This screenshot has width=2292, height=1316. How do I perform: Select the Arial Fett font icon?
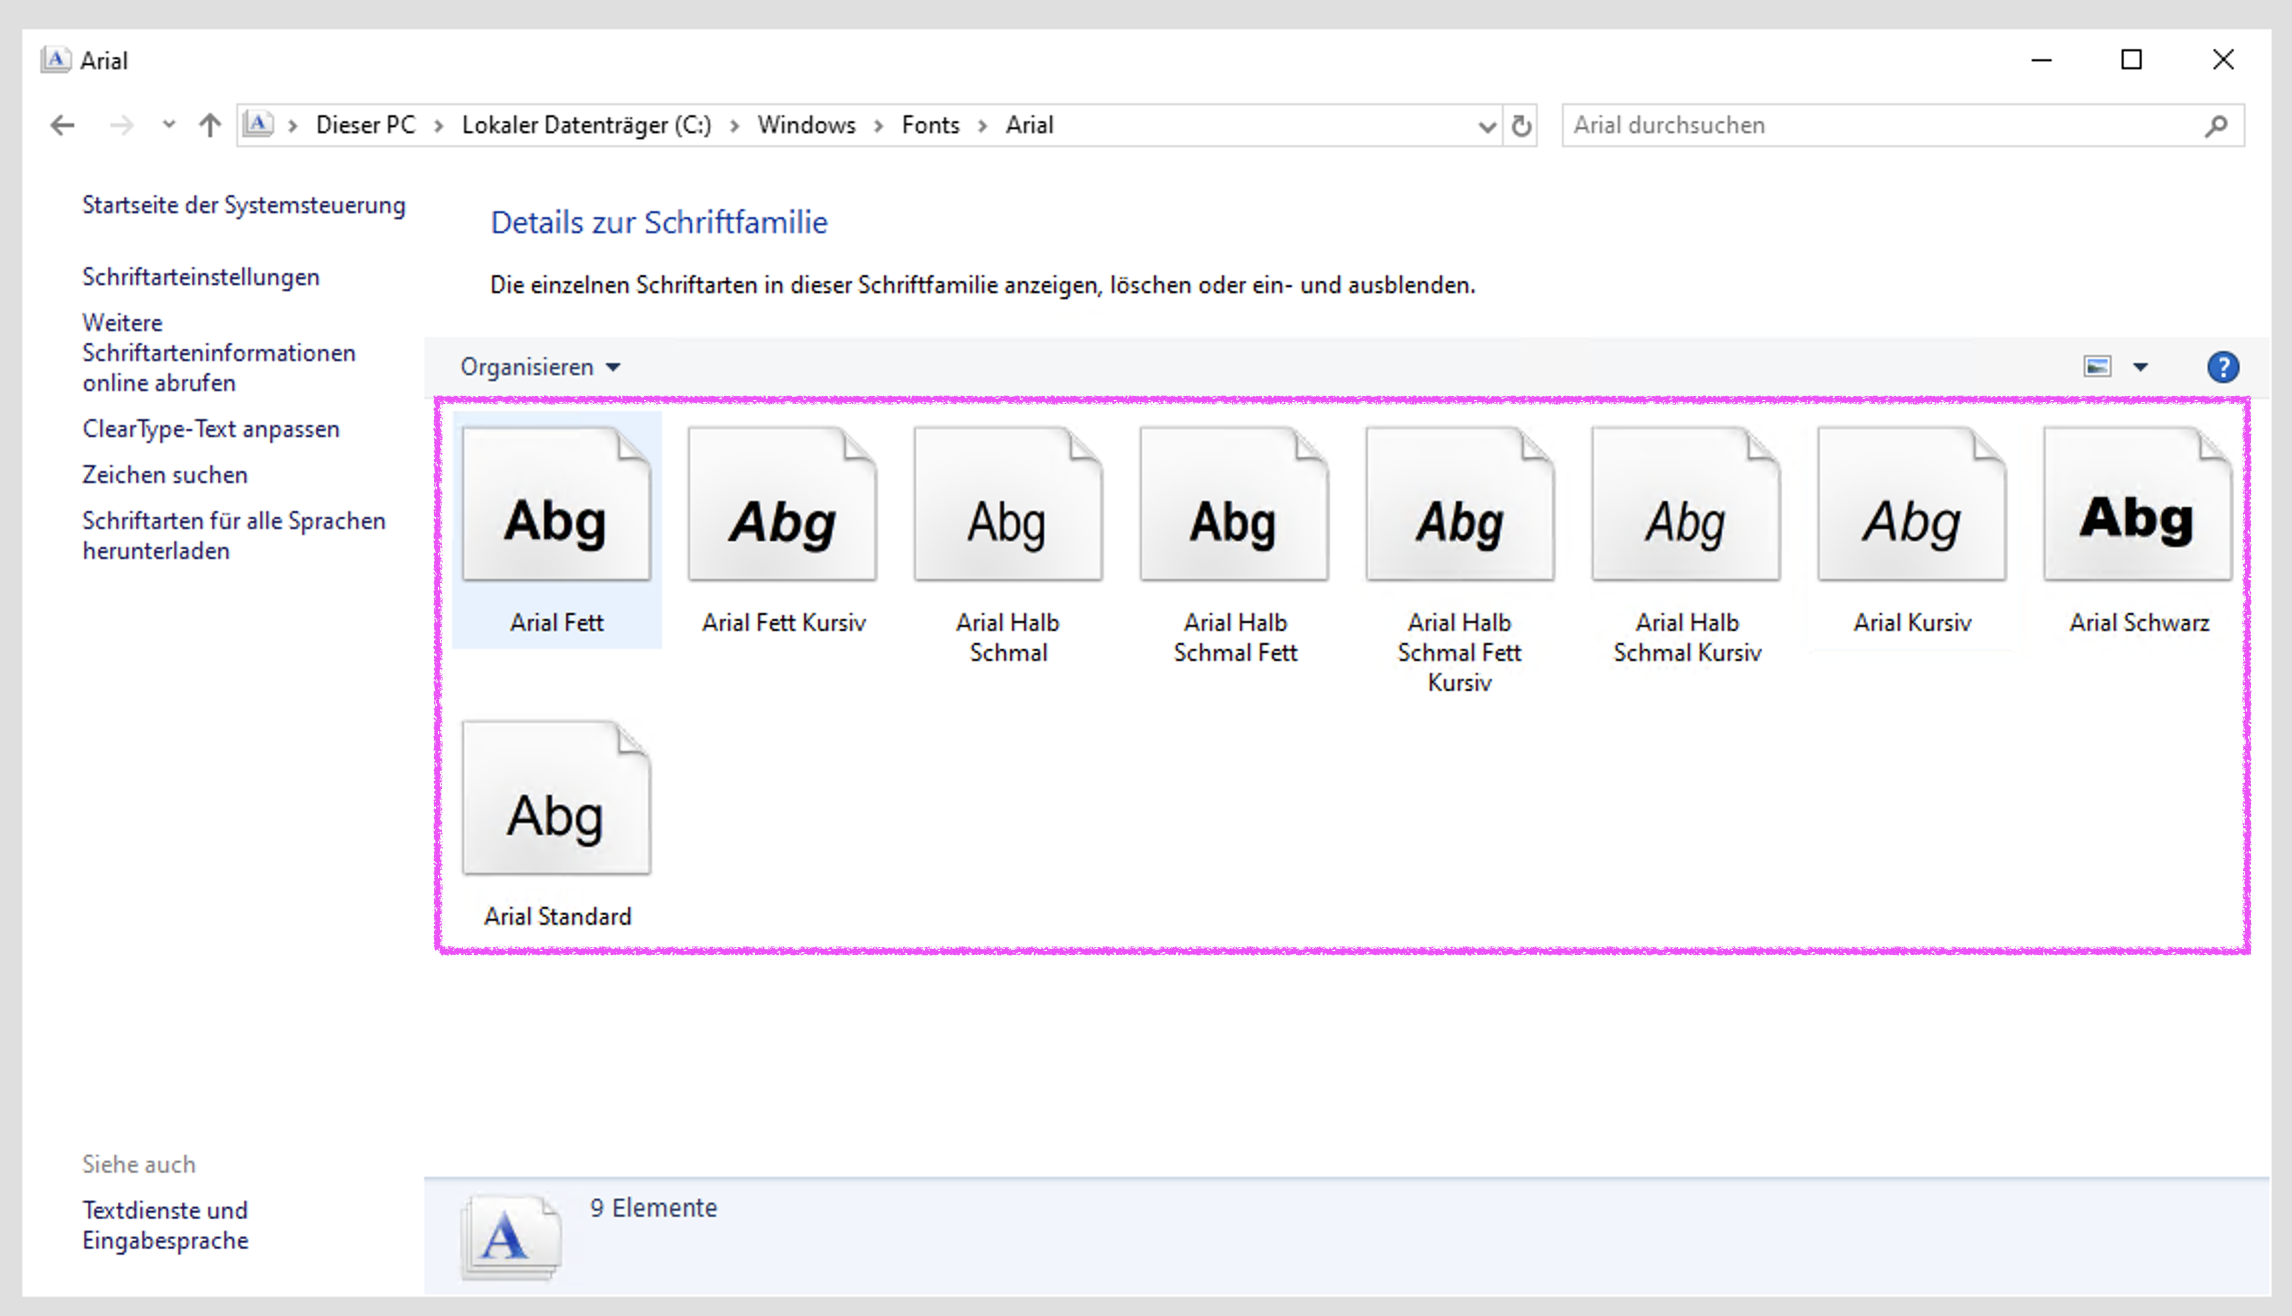coord(556,504)
